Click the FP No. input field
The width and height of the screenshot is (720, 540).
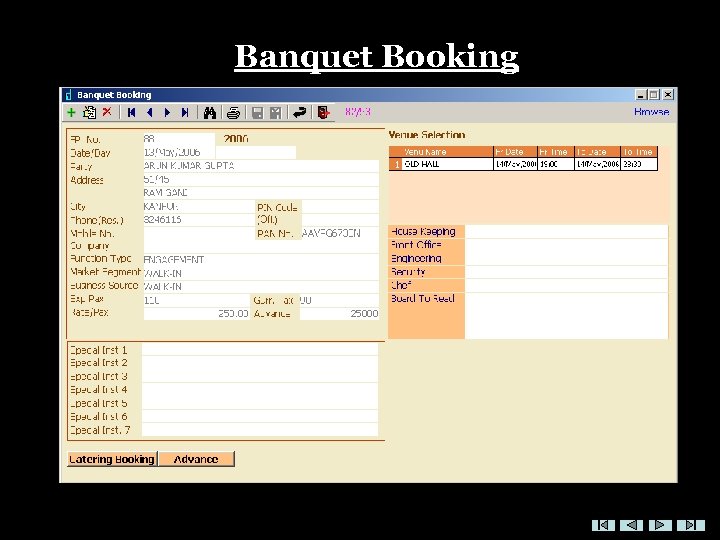pos(179,139)
